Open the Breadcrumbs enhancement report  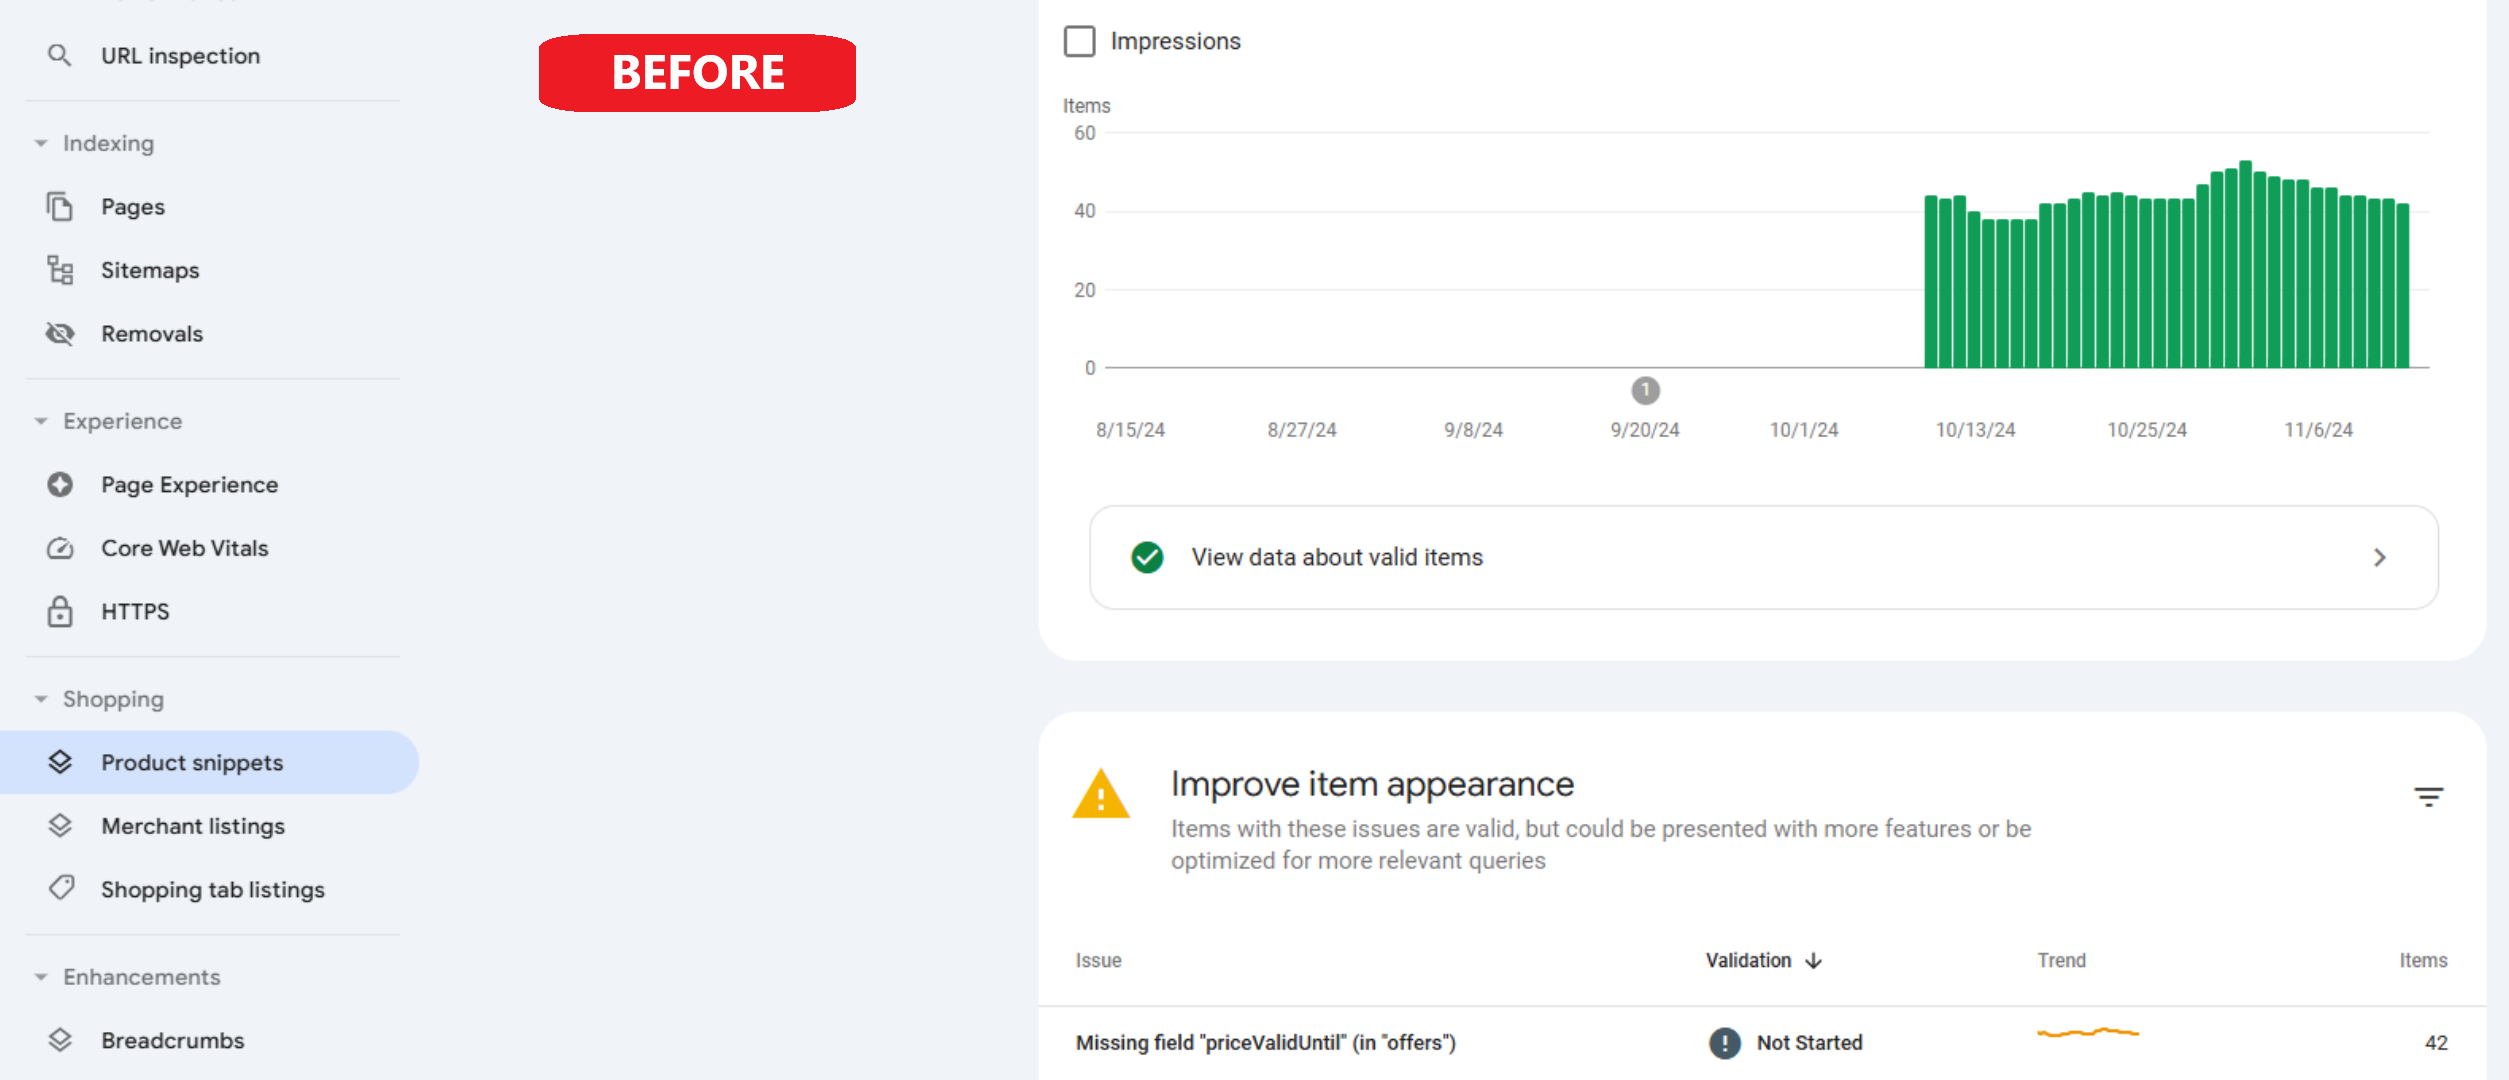pyautogui.click(x=173, y=1040)
